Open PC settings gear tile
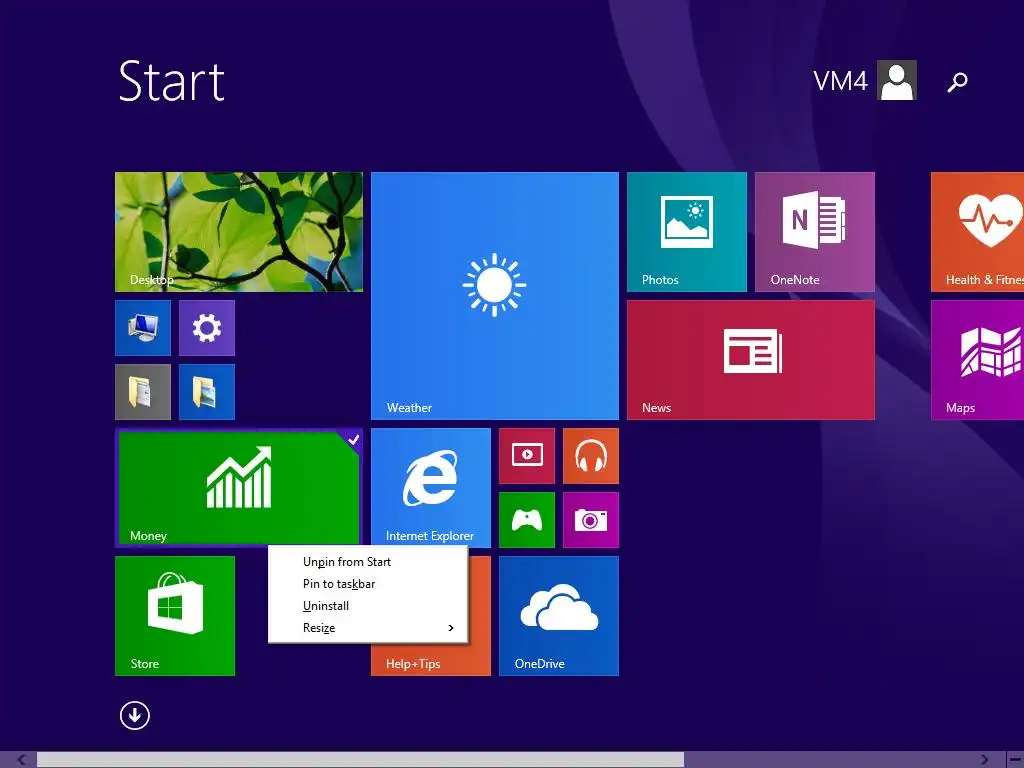The width and height of the screenshot is (1024, 768). point(207,328)
